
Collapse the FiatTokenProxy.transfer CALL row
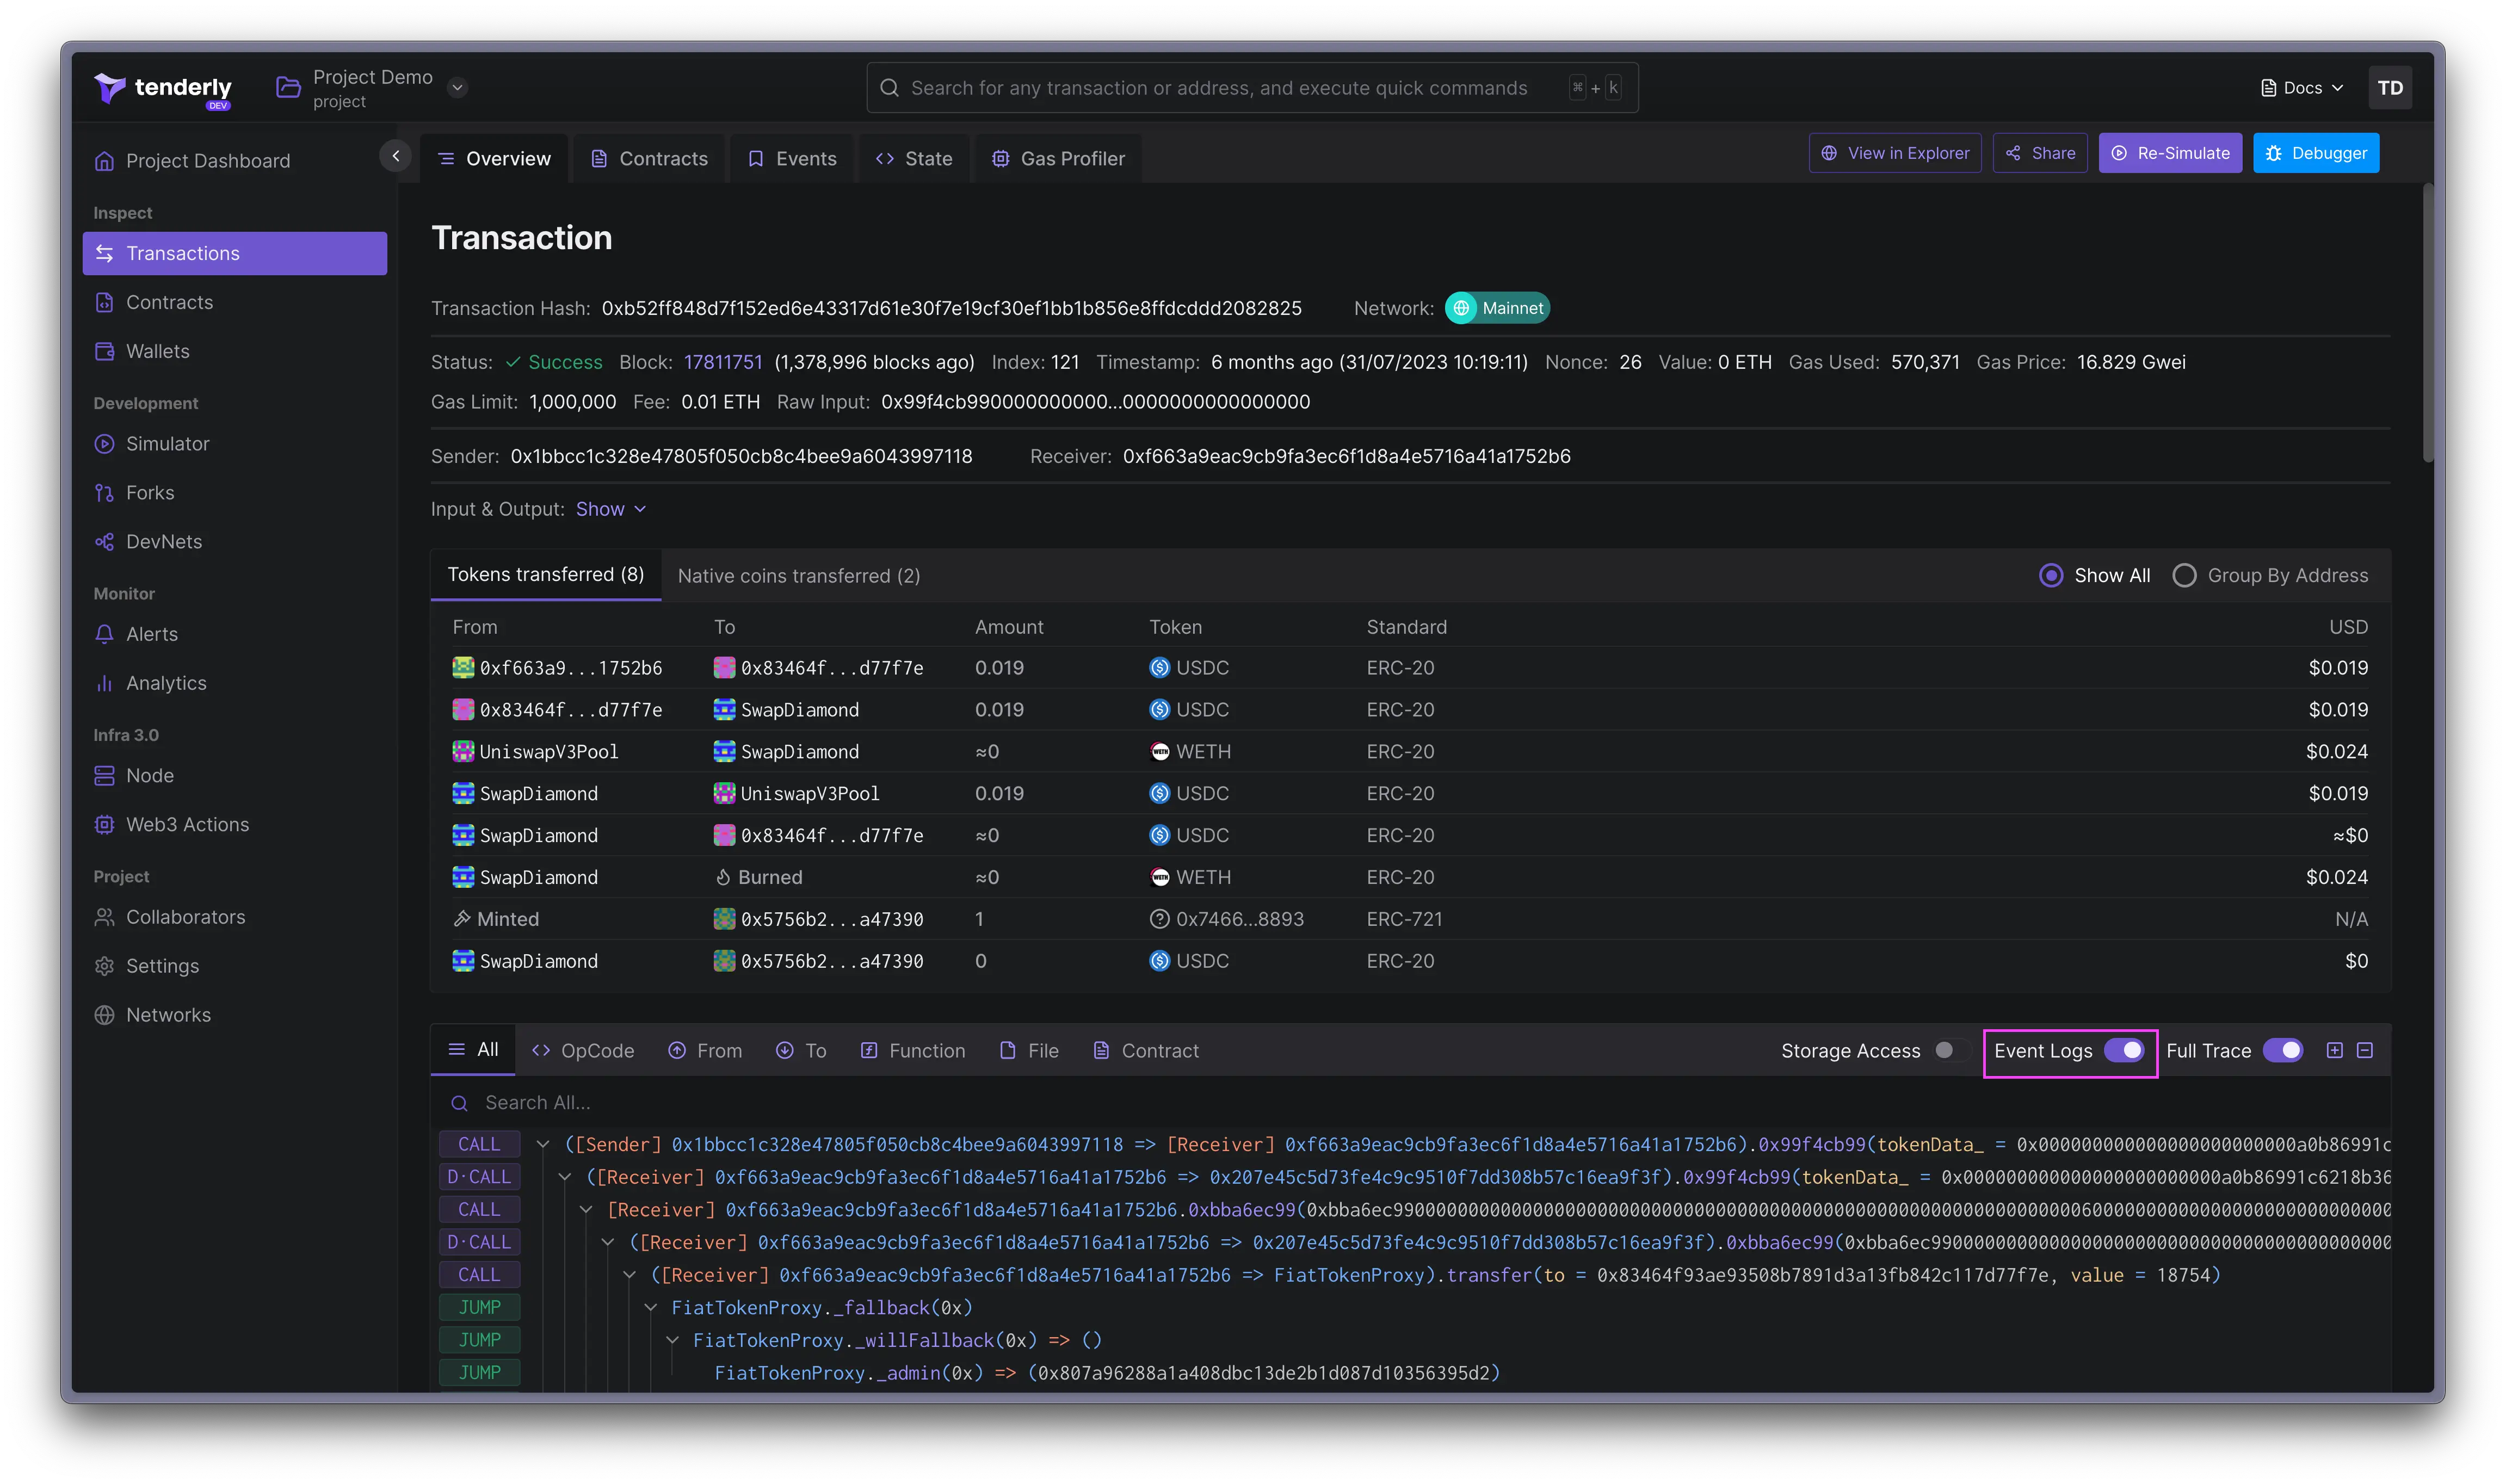(630, 1275)
